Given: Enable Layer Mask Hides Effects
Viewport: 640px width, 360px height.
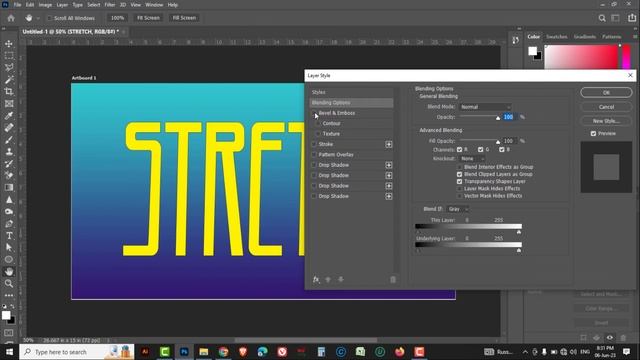Looking at the screenshot, I should pyautogui.click(x=460, y=189).
